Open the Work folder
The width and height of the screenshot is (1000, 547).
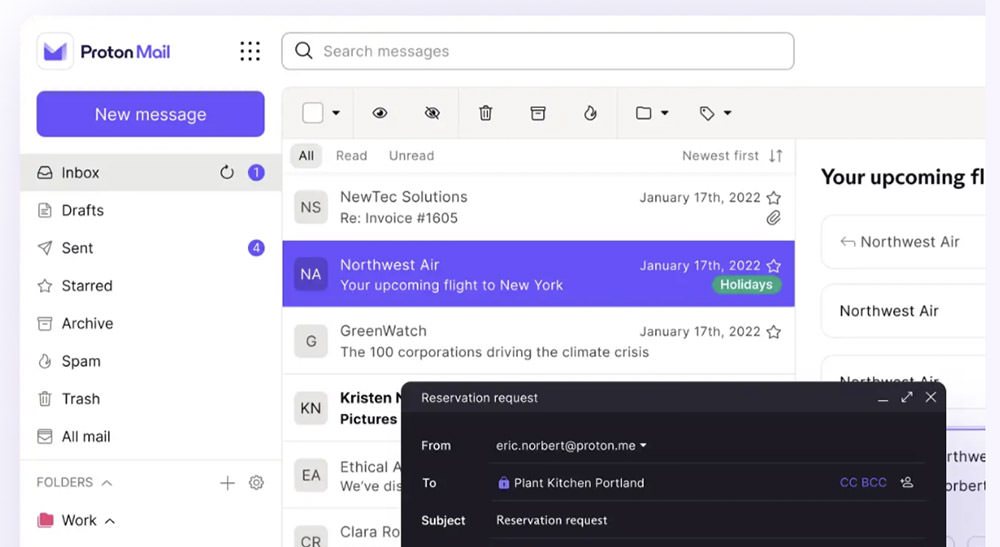point(79,521)
